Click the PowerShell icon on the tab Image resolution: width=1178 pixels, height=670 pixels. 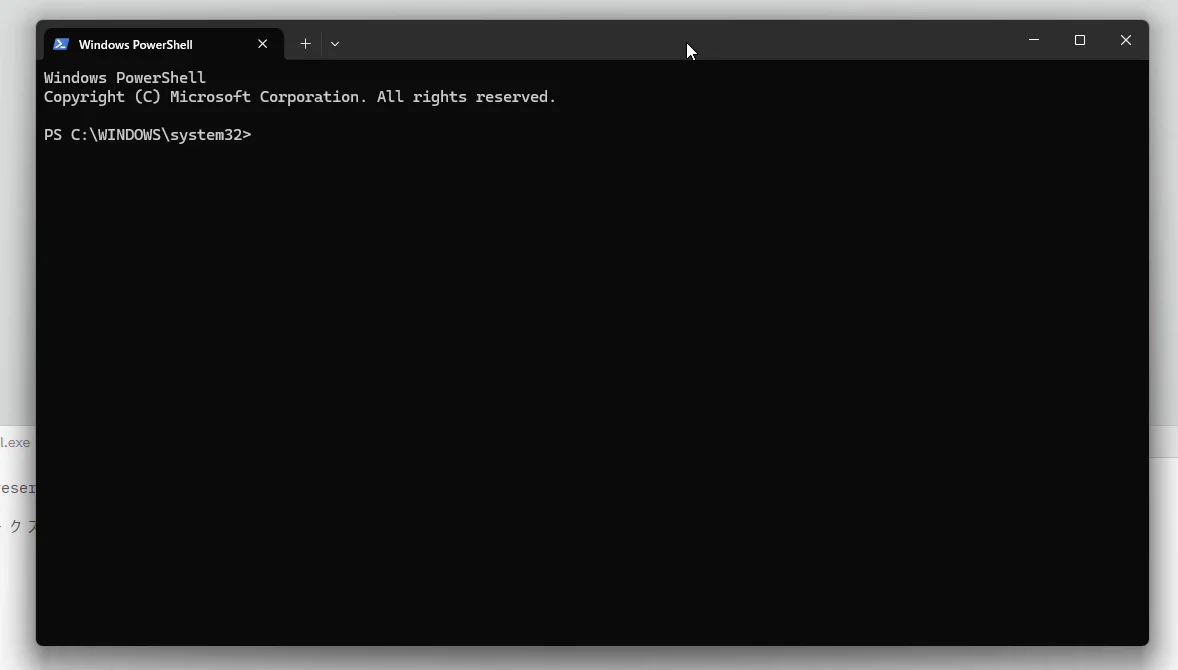pyautogui.click(x=61, y=44)
